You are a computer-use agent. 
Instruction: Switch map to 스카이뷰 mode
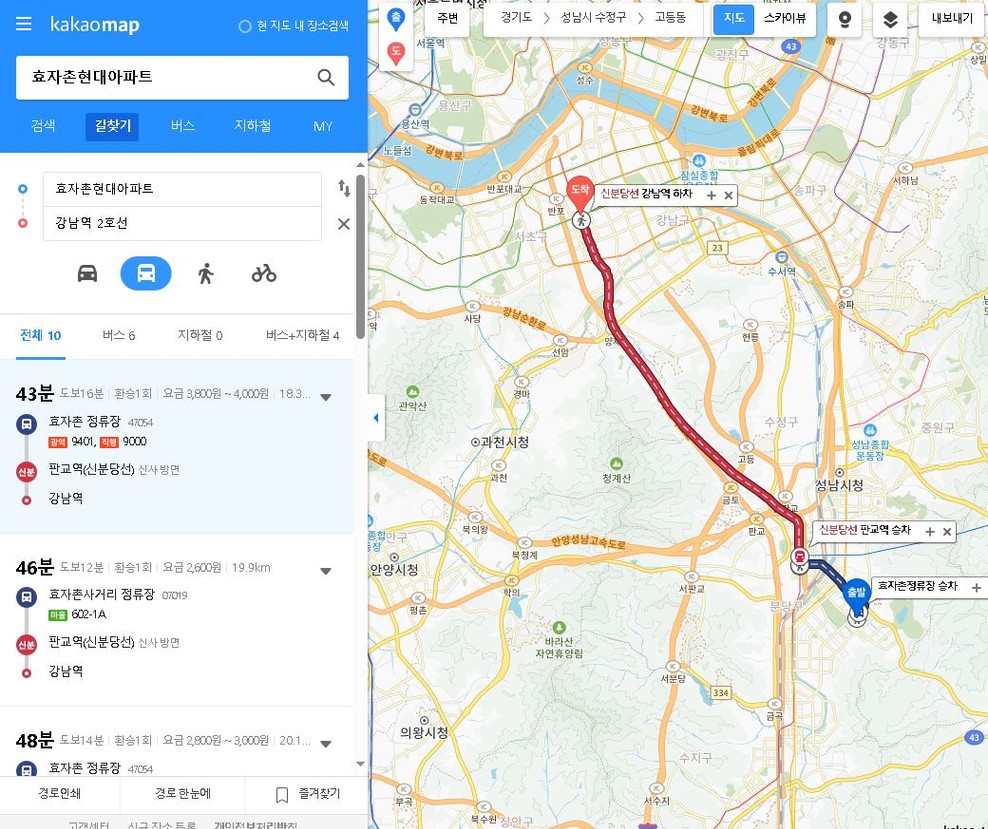click(x=784, y=18)
